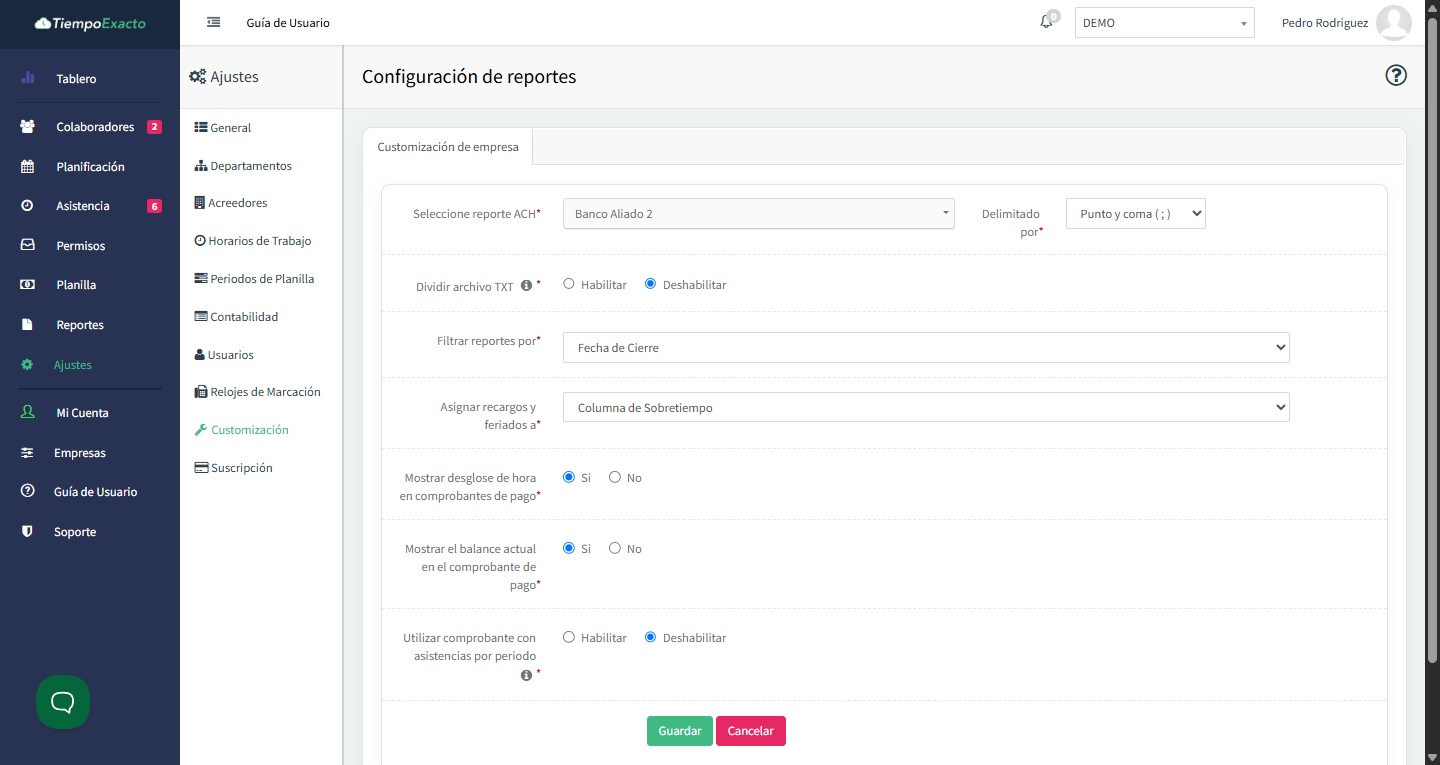Select No for Mostrar desglose de hora

click(615, 477)
